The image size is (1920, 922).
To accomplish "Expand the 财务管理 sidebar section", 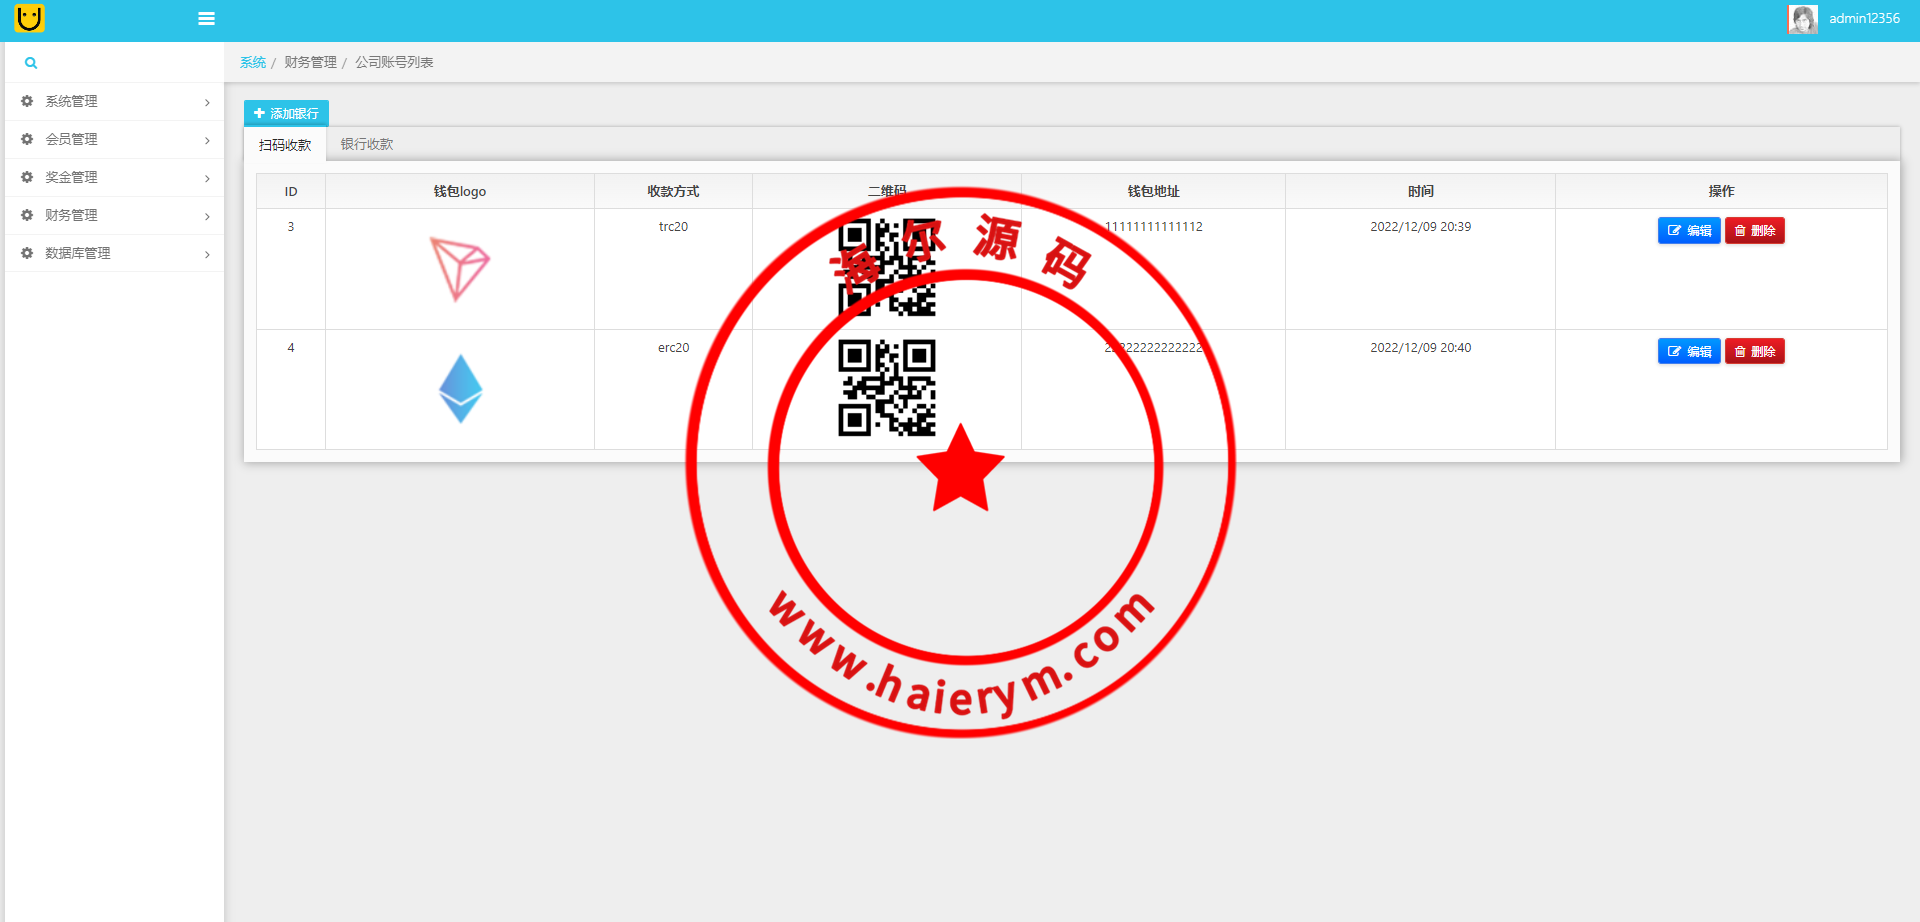I will coord(71,215).
